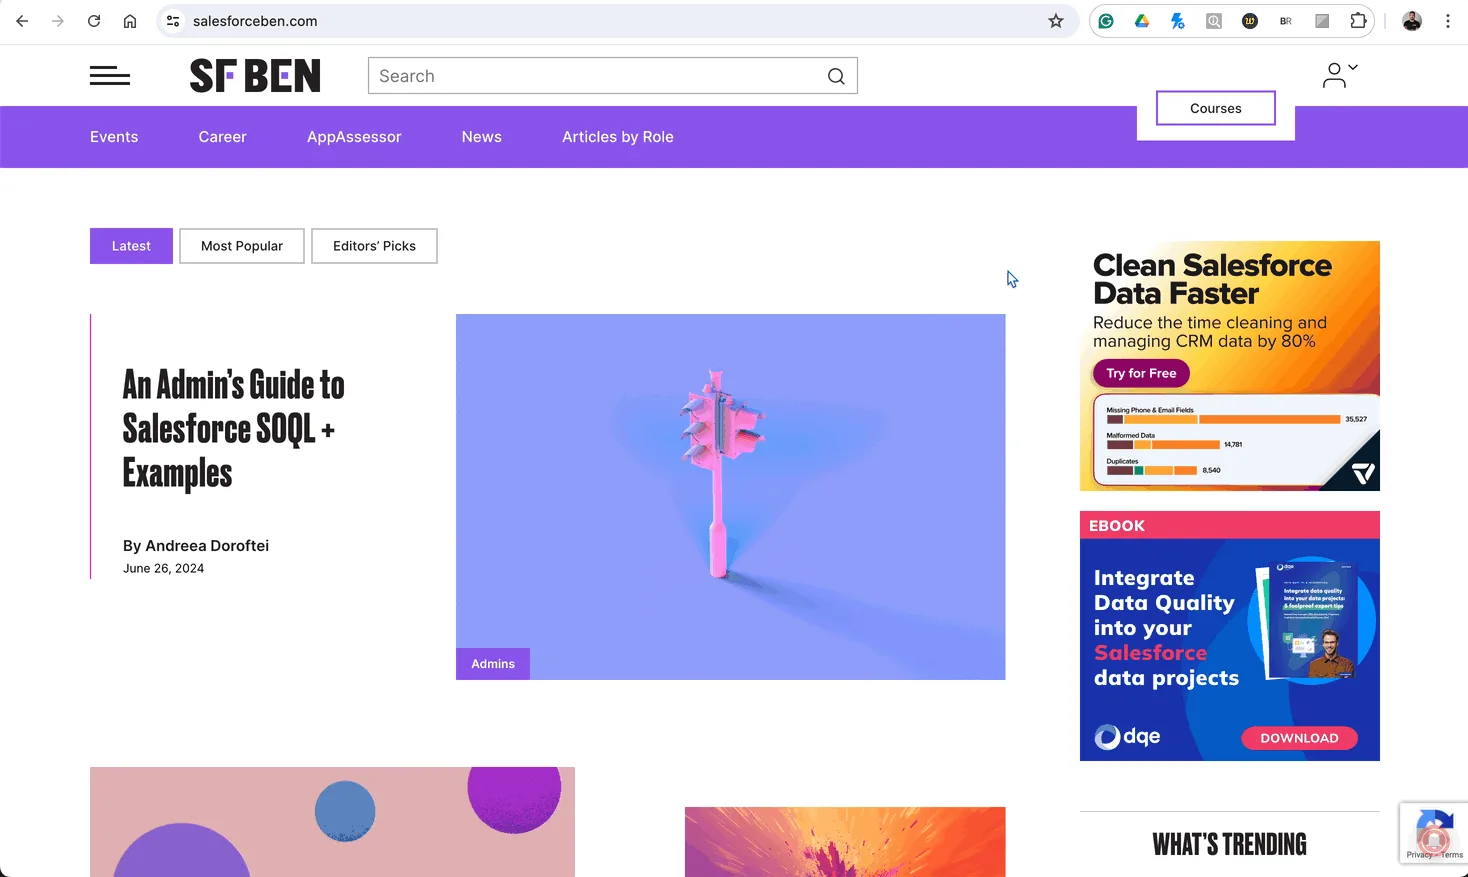Viewport: 1468px width, 877px height.
Task: Open the Clean Salesforce Data Faster ad
Action: pos(1230,366)
